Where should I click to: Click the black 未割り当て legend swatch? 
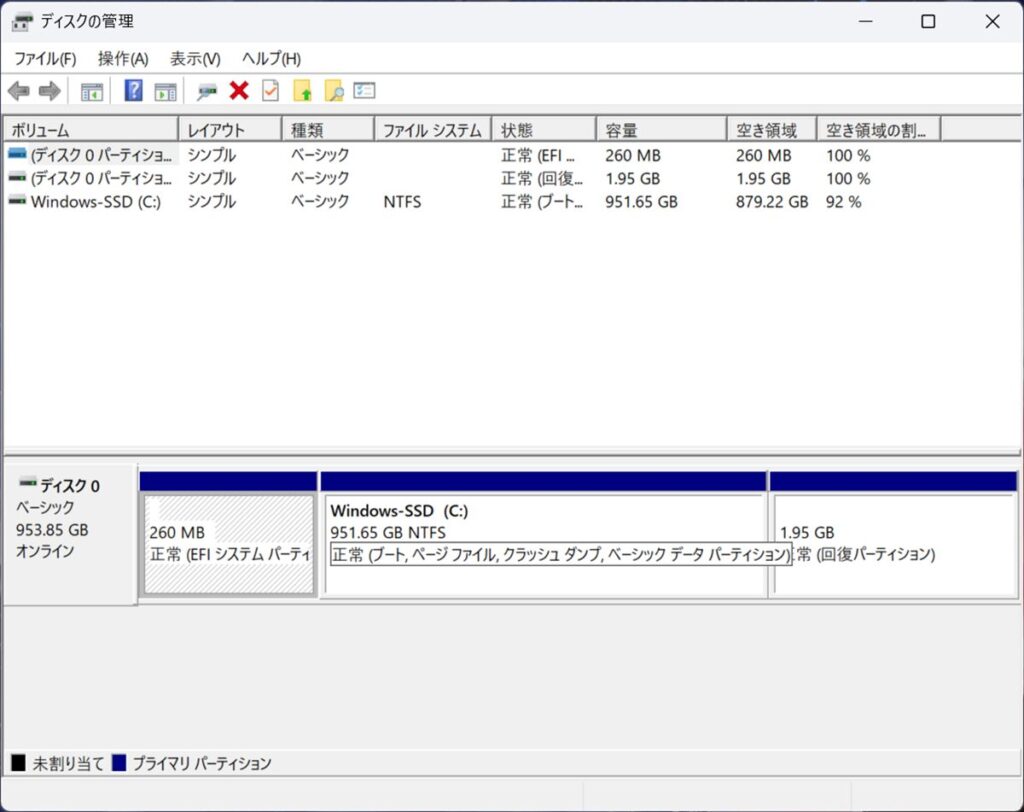18,762
